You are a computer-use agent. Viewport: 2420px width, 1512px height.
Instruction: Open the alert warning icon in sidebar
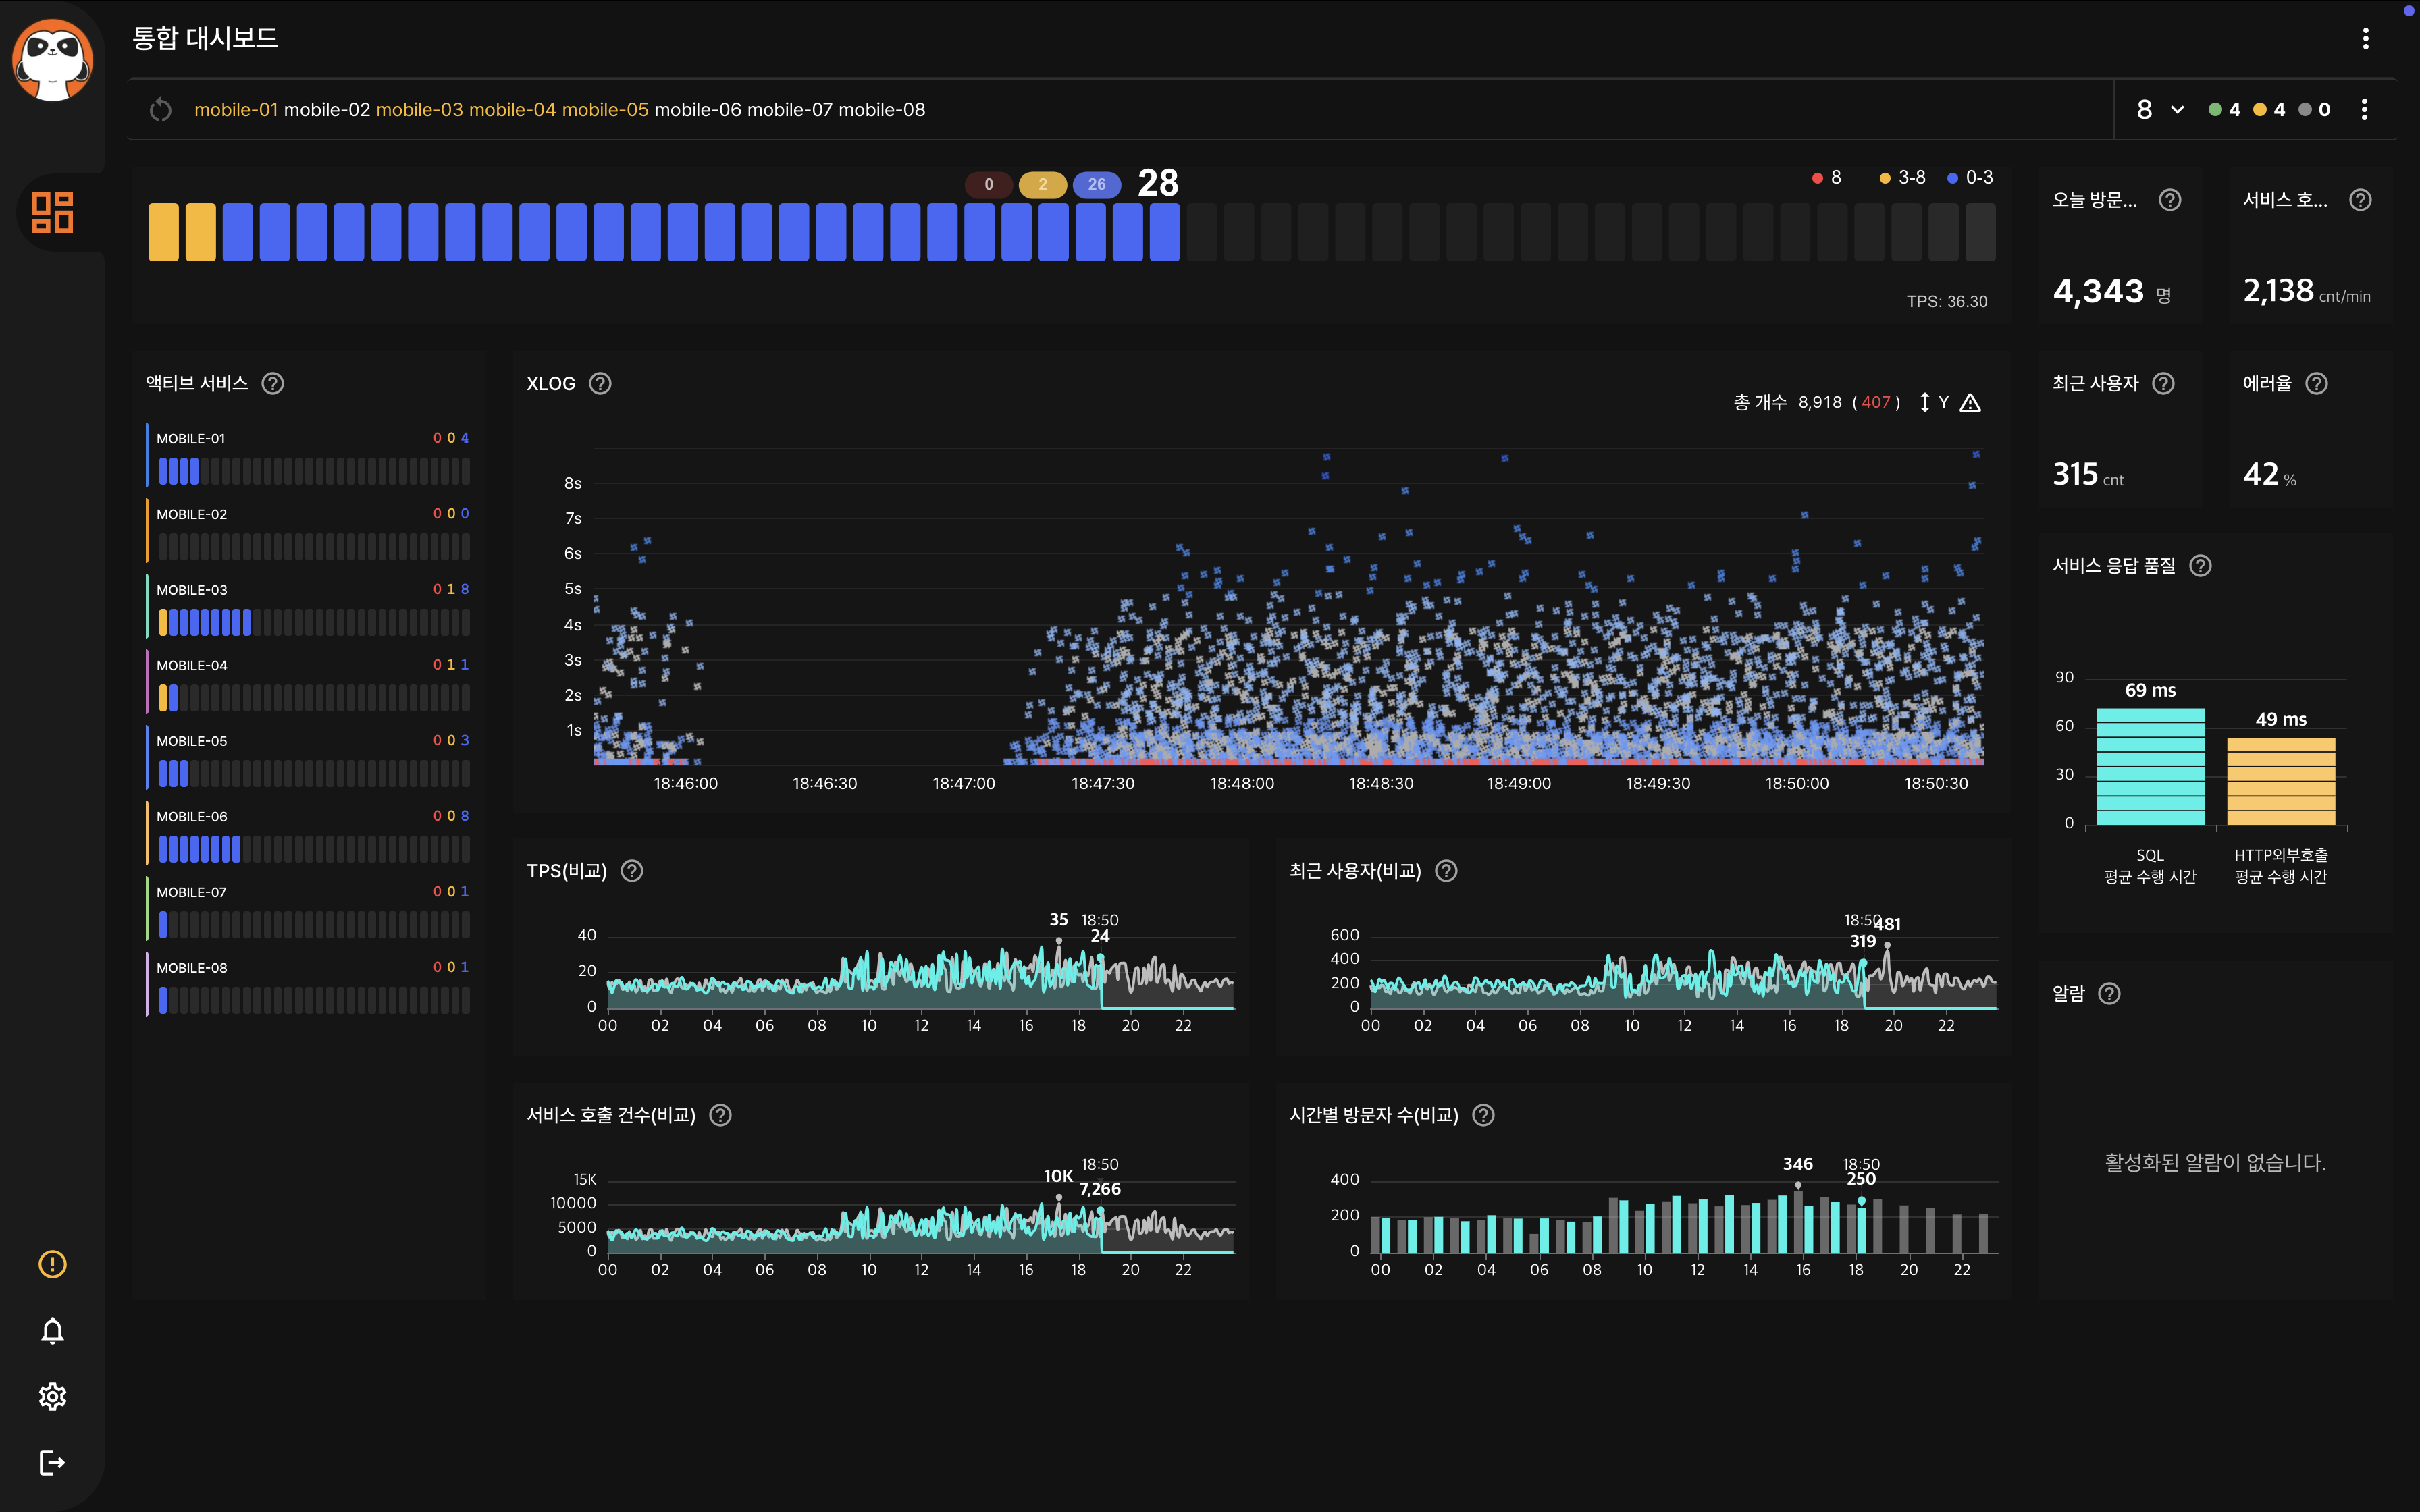tap(53, 1264)
